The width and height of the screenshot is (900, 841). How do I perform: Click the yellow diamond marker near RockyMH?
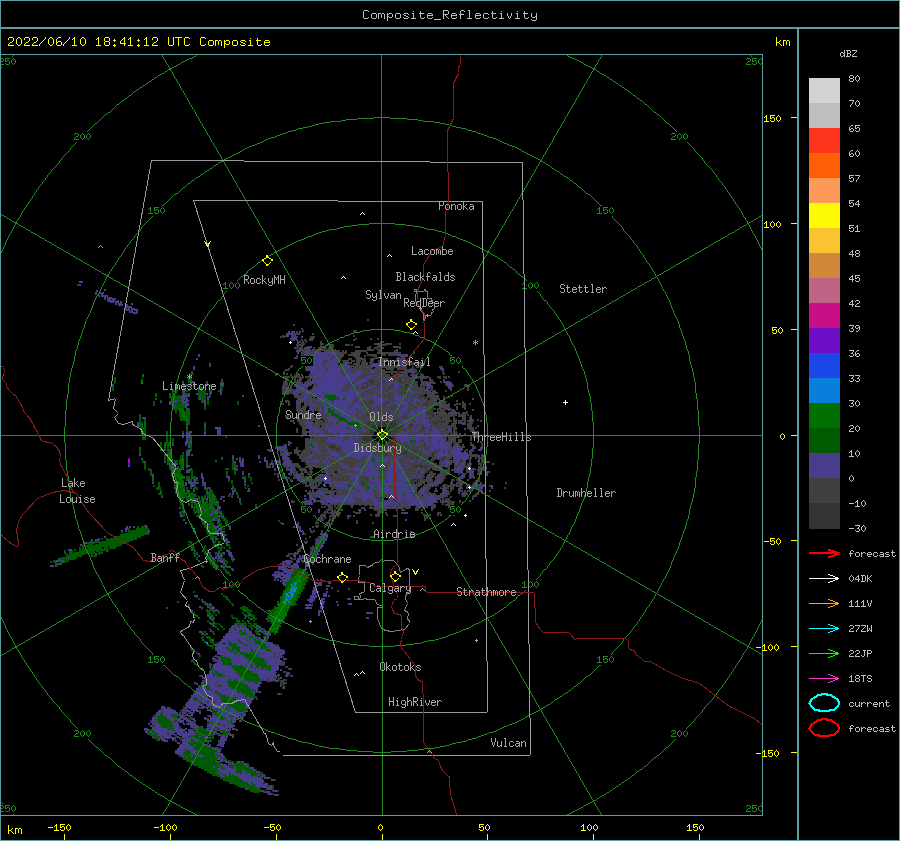[267, 261]
